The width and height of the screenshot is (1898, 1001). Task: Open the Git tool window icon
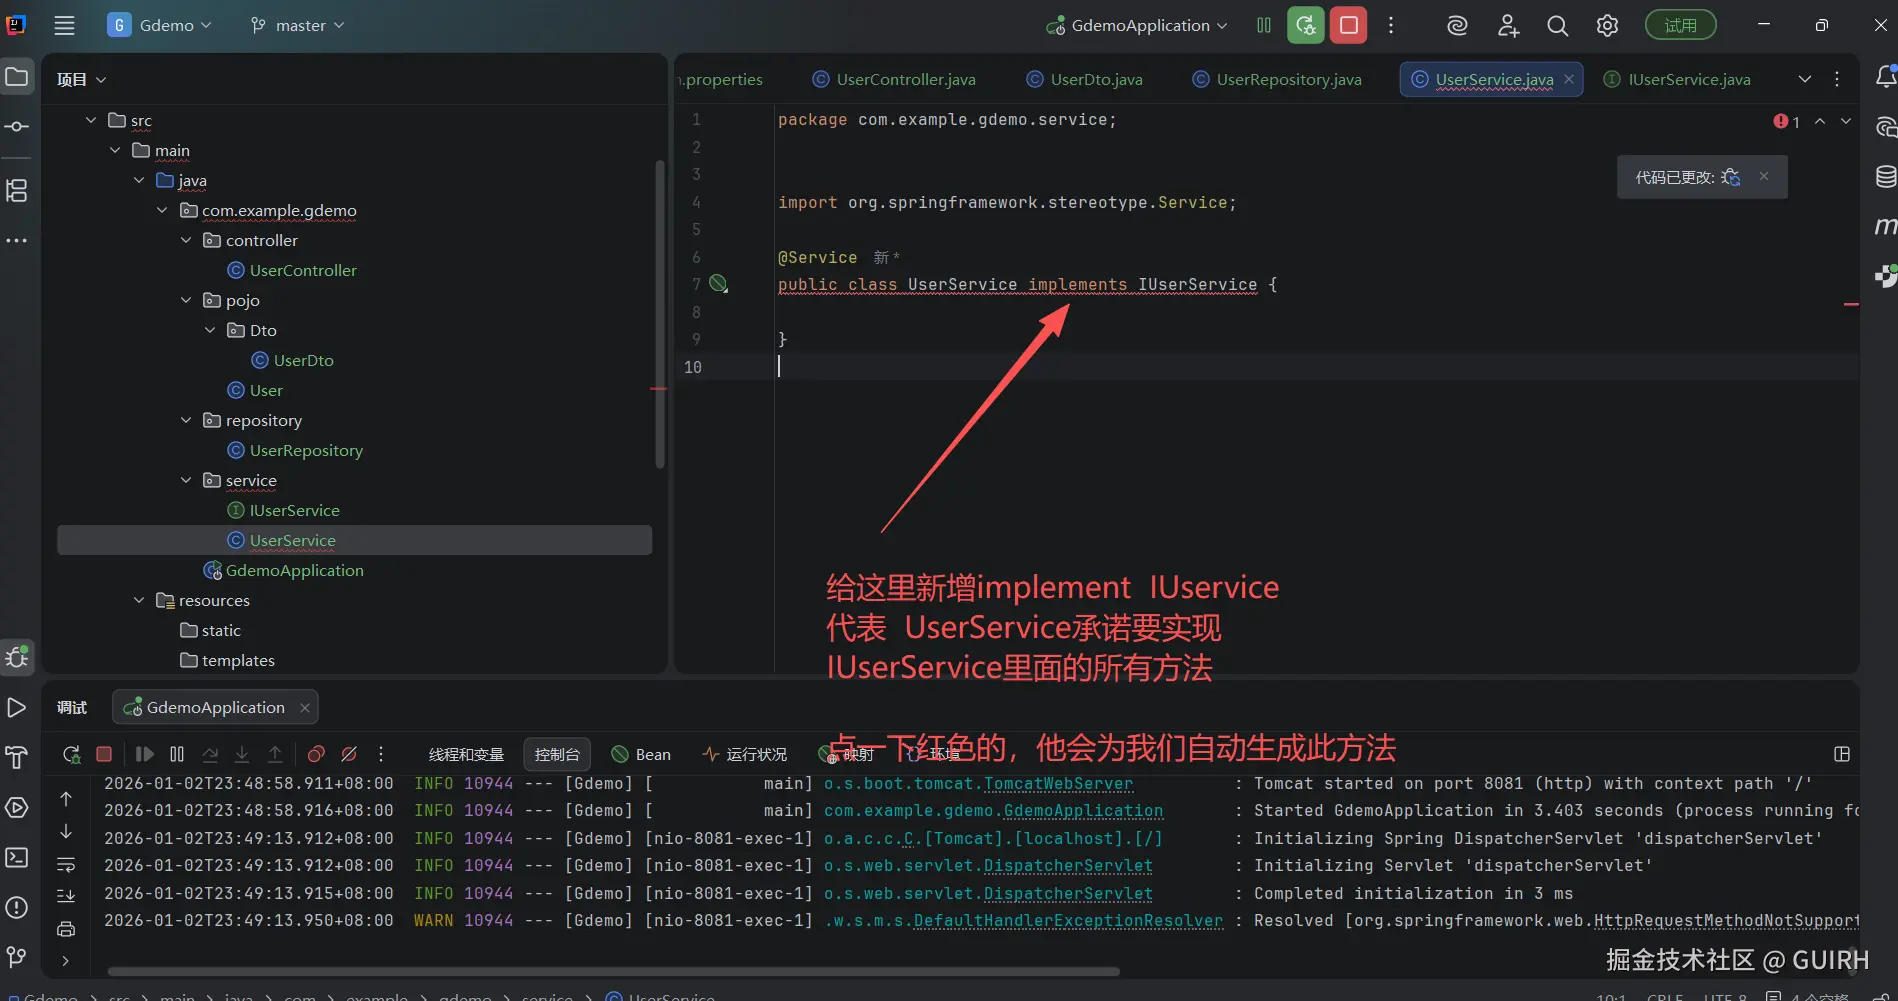click(x=17, y=957)
